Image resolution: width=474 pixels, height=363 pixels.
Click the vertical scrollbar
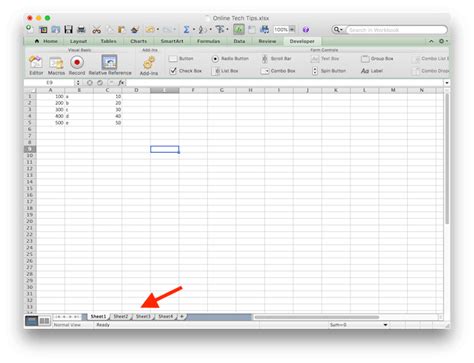(447, 159)
